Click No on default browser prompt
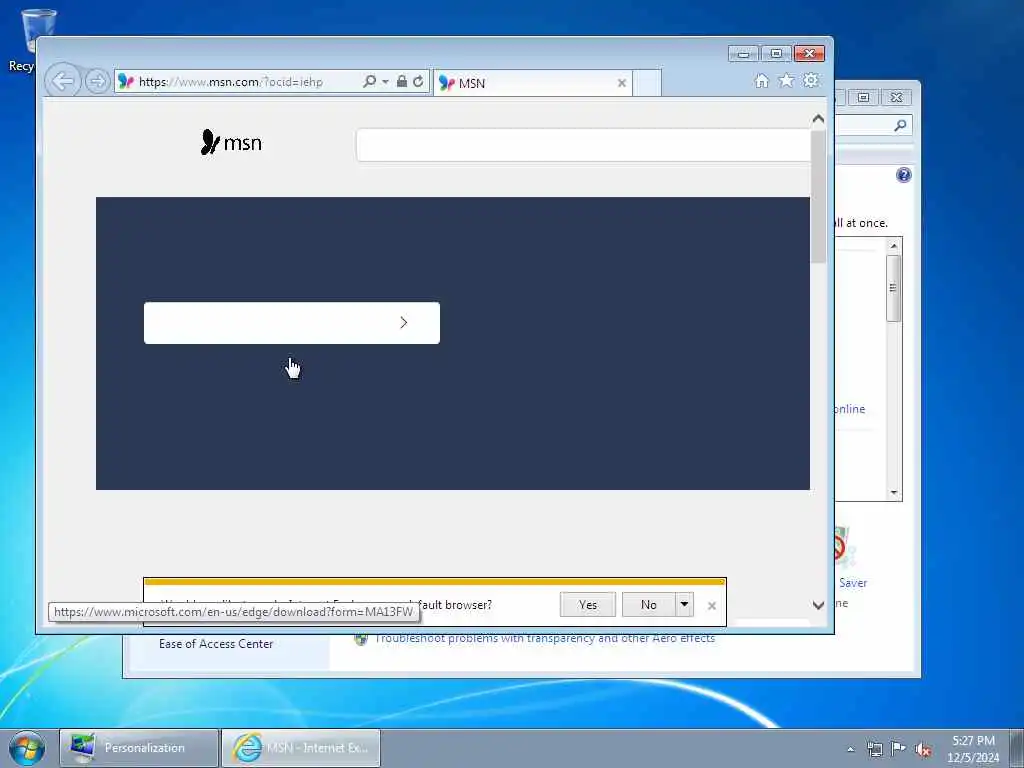The height and width of the screenshot is (768, 1024). tap(648, 605)
